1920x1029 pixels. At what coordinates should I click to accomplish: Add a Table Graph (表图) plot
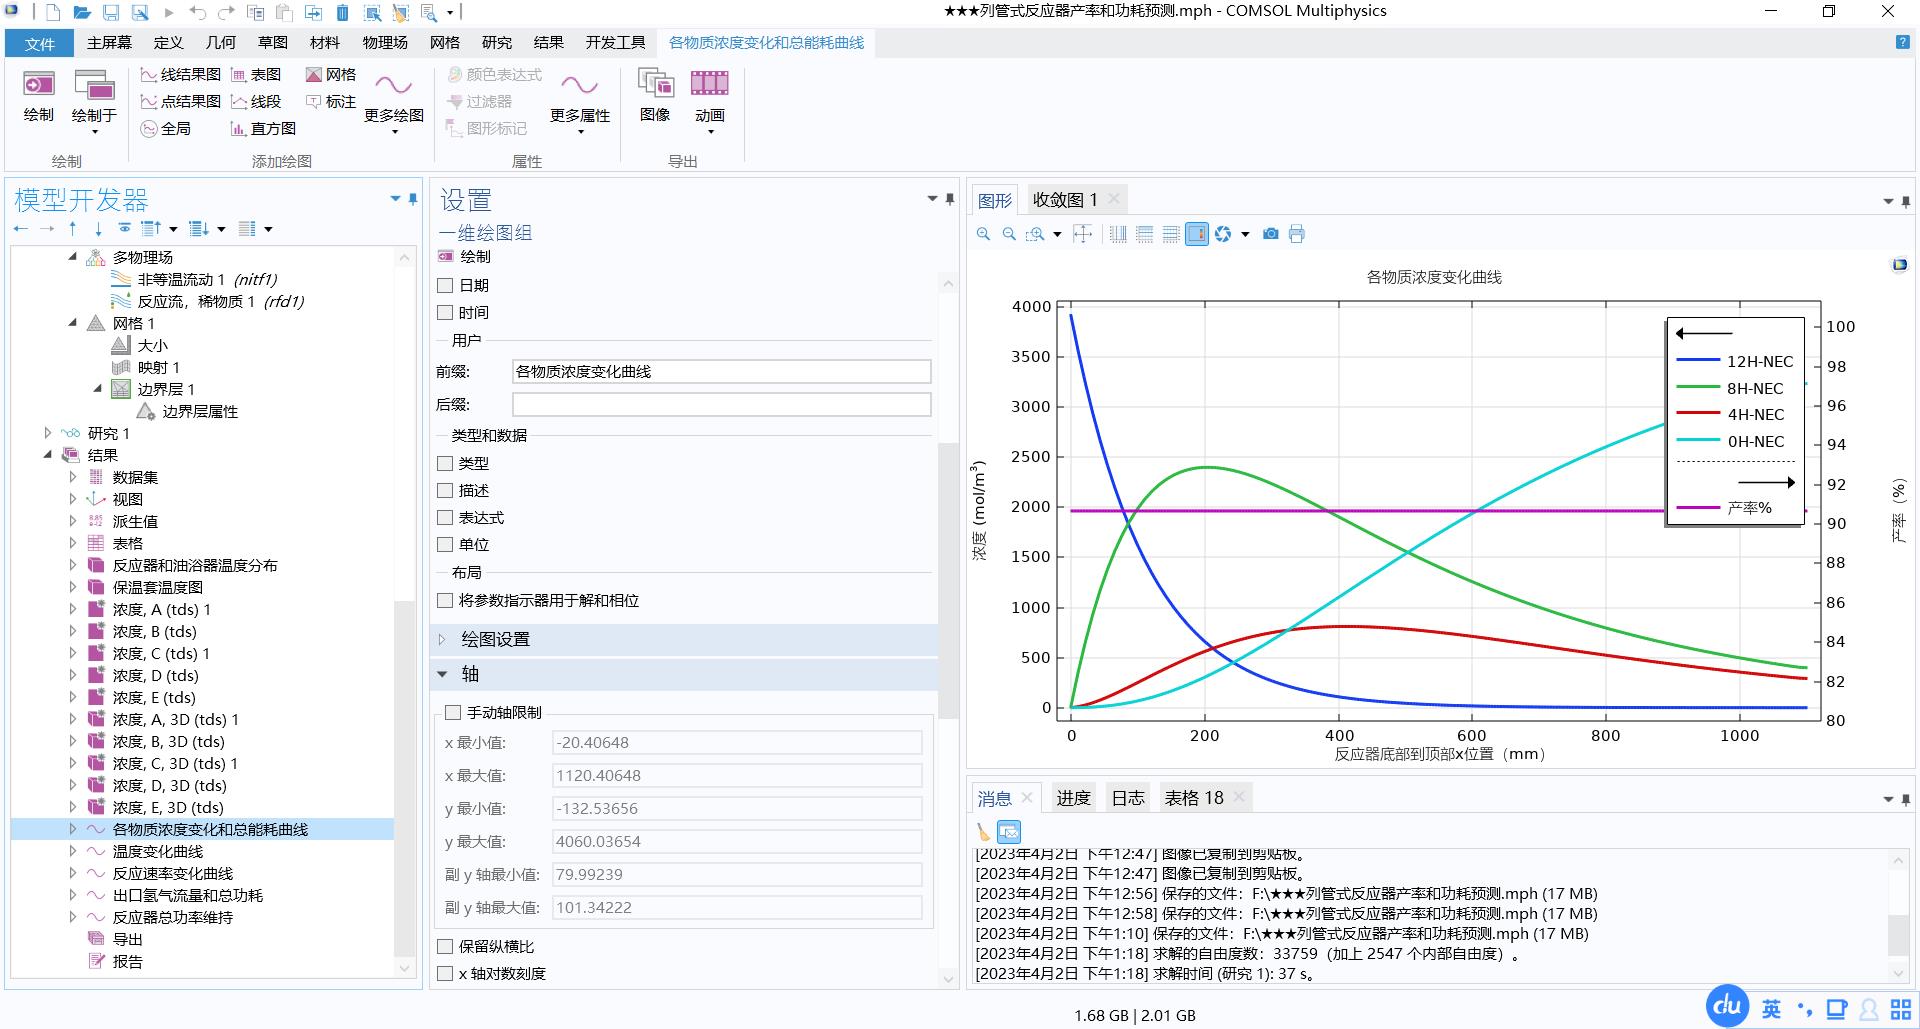(256, 75)
